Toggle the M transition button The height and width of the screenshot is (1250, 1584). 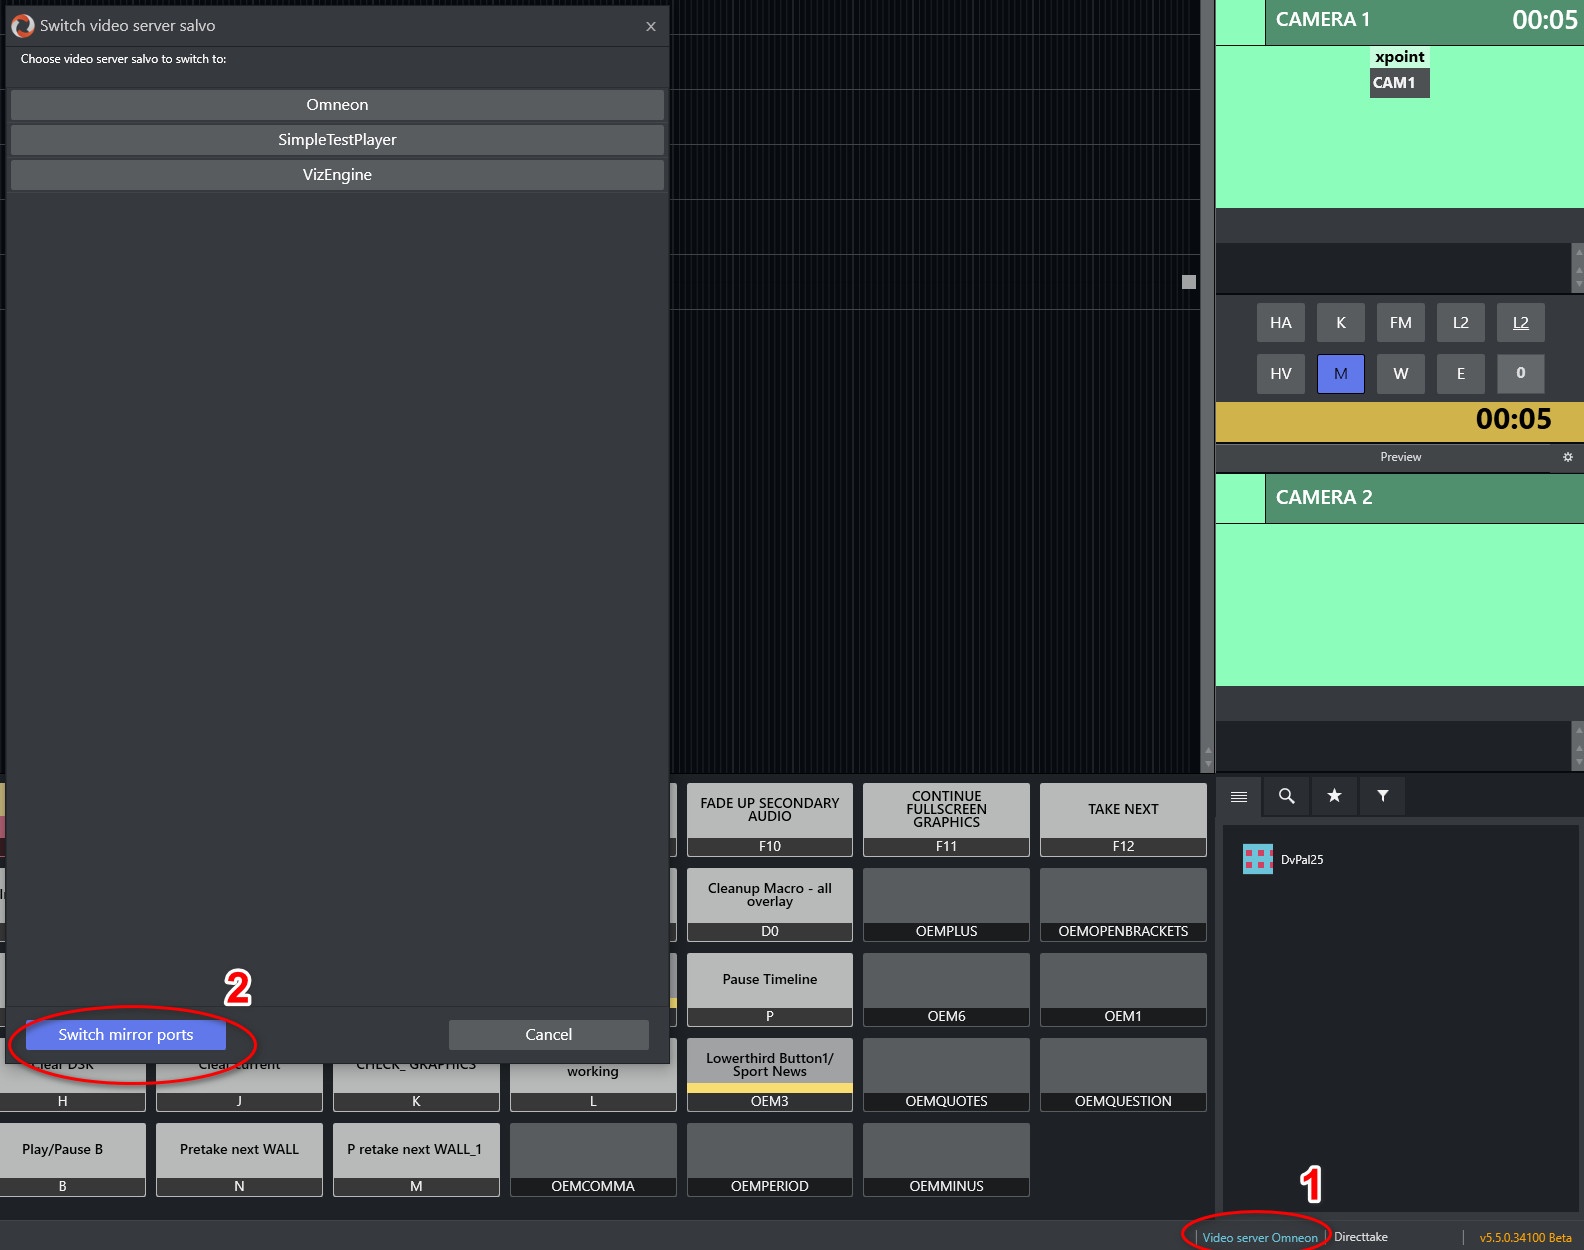point(1340,374)
